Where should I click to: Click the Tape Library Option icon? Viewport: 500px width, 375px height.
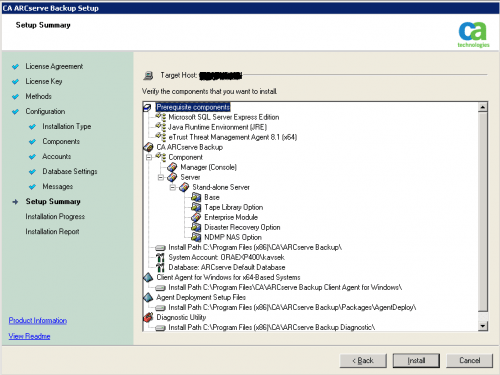(x=196, y=207)
